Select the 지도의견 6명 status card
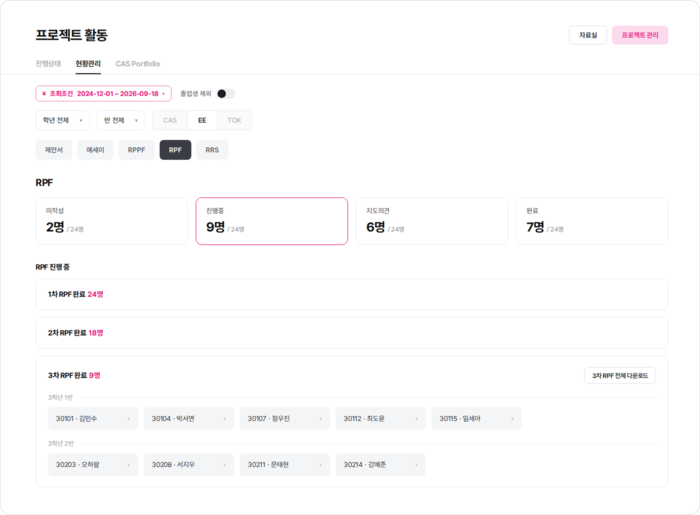 (x=432, y=221)
